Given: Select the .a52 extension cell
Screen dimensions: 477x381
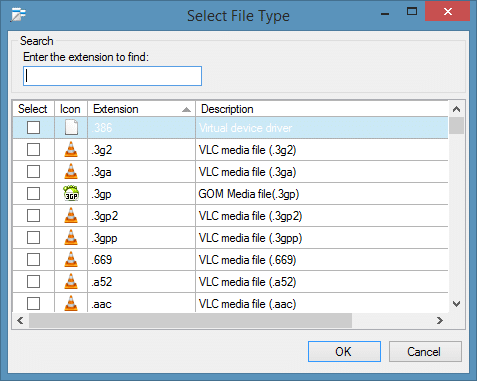Looking at the screenshot, I should (141, 282).
